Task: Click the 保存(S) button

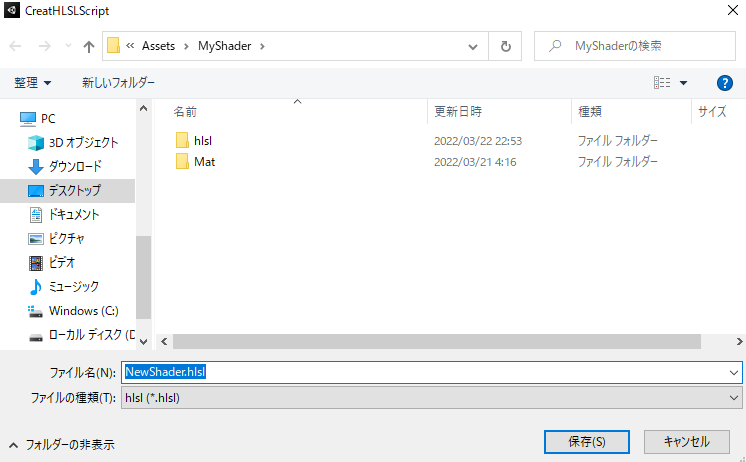Action: (587, 442)
